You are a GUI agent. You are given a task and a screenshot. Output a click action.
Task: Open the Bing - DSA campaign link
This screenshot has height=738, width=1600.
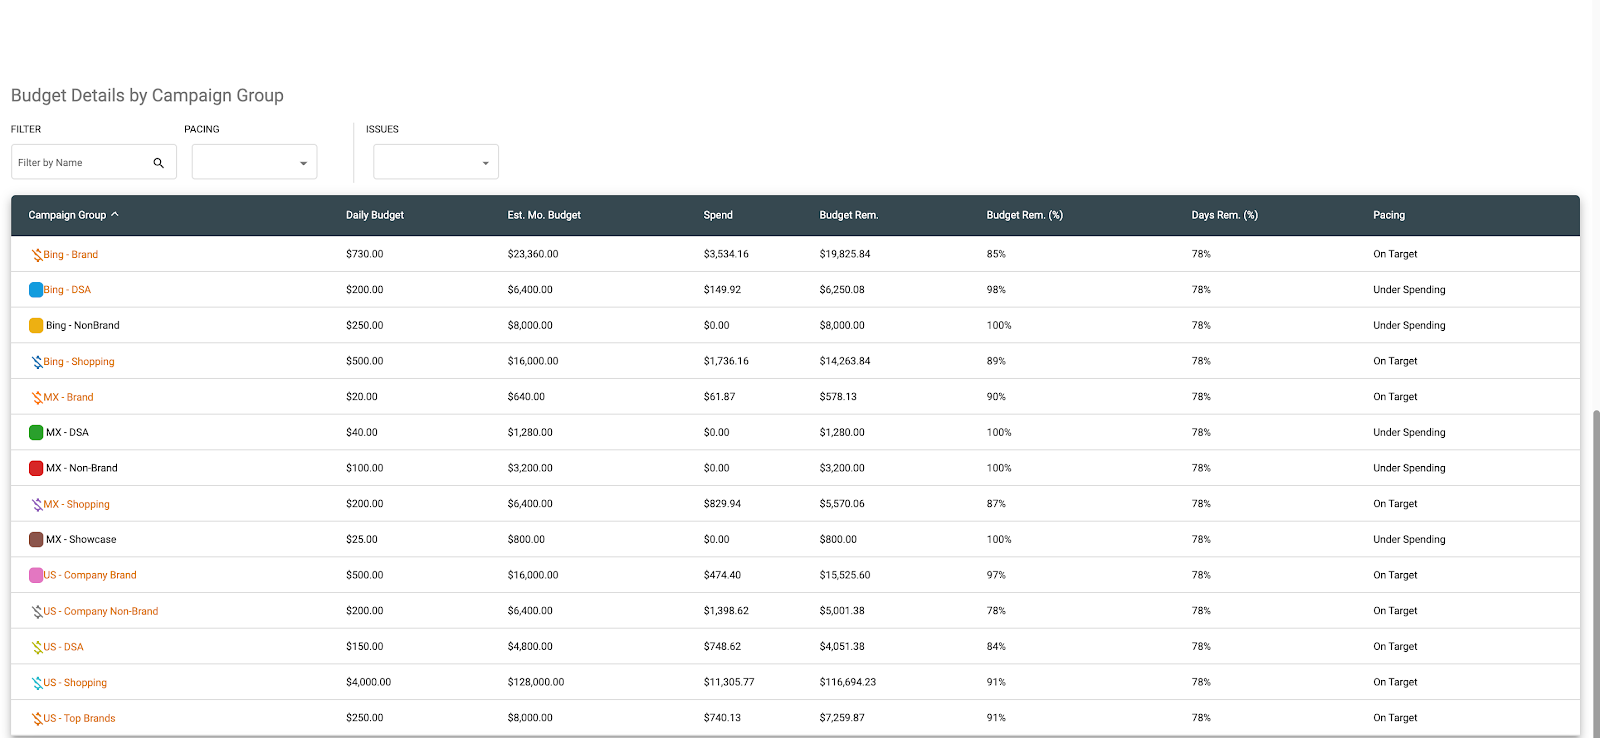click(x=67, y=290)
